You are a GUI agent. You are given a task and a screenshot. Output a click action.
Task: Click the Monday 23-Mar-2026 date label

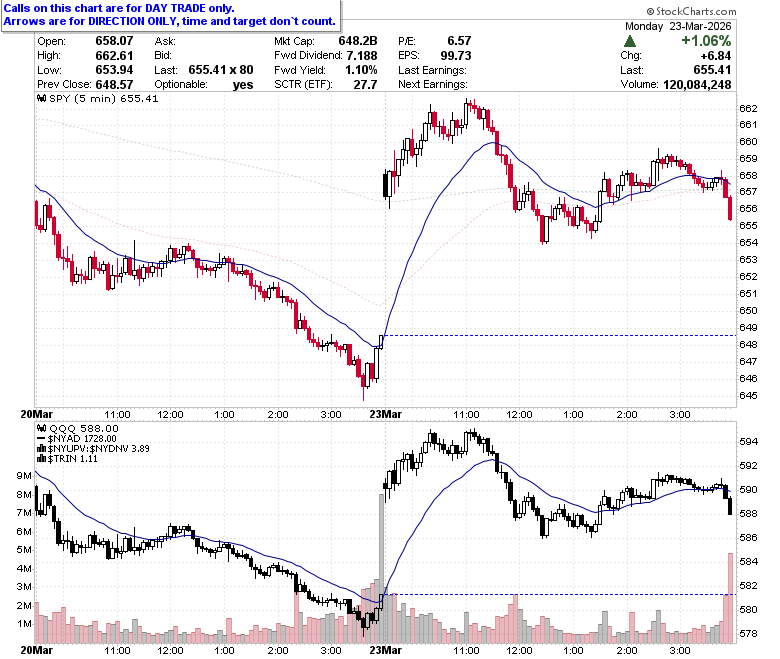(678, 26)
